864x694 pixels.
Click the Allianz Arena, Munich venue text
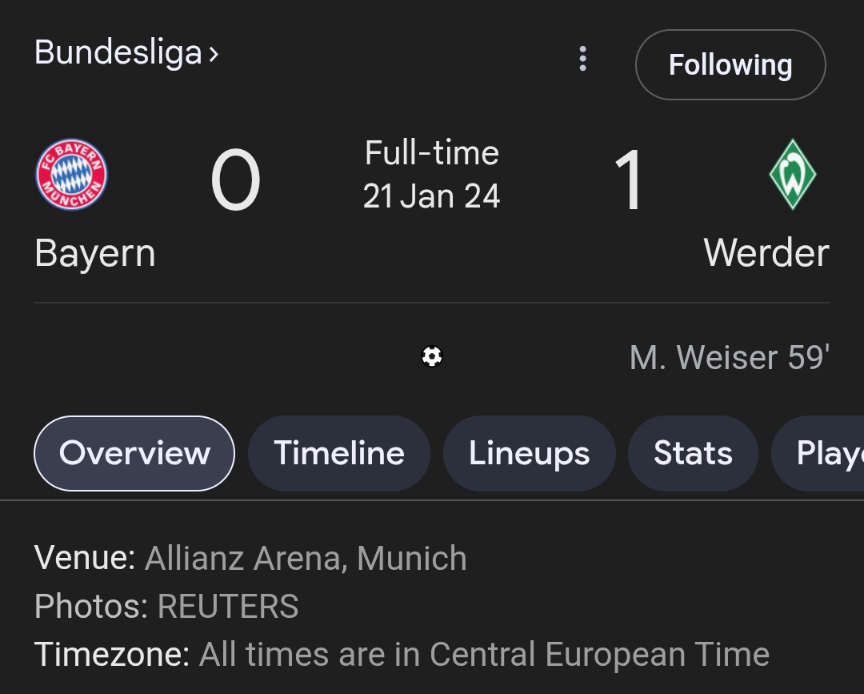coord(305,558)
